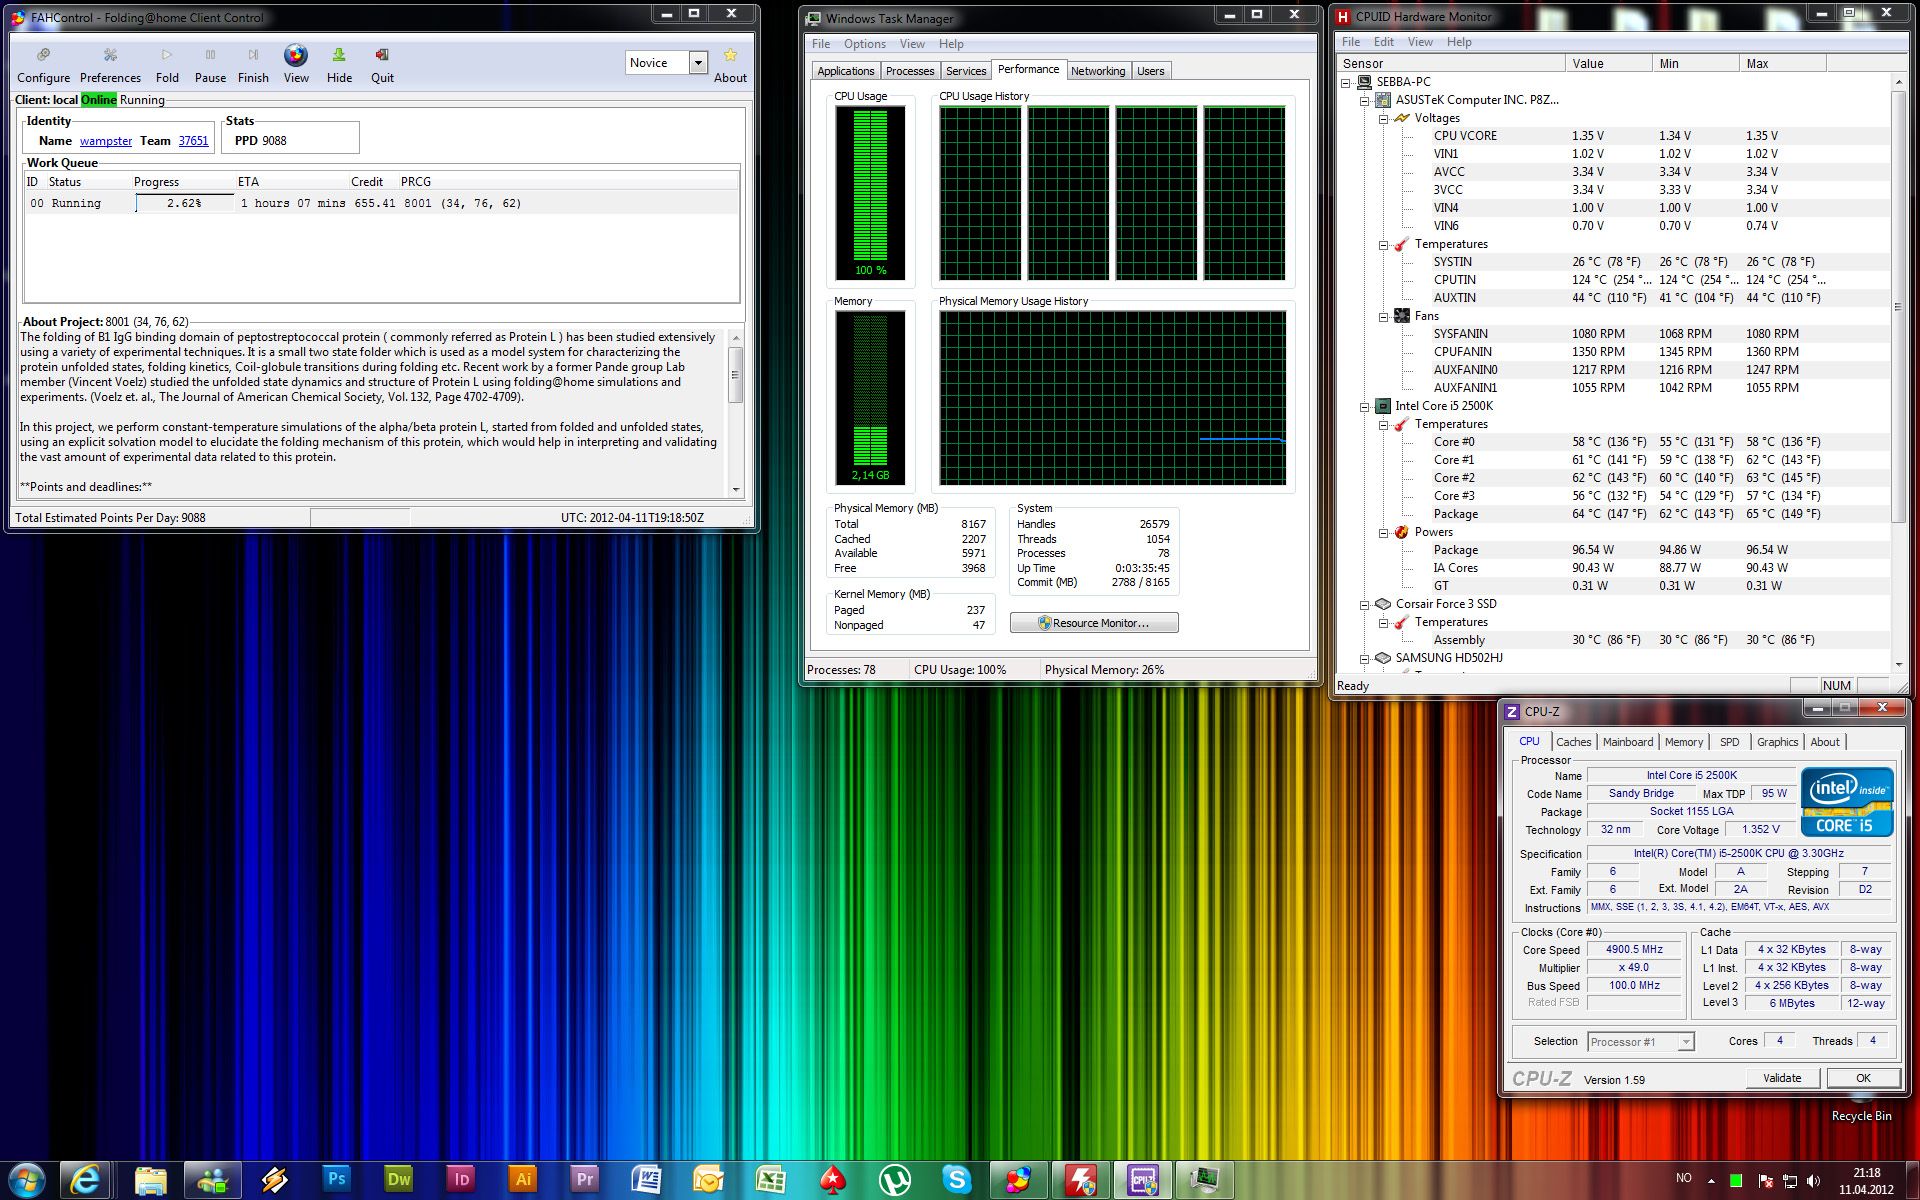
Task: Collapse Voltages node in HWMonitor
Action: tap(1384, 118)
